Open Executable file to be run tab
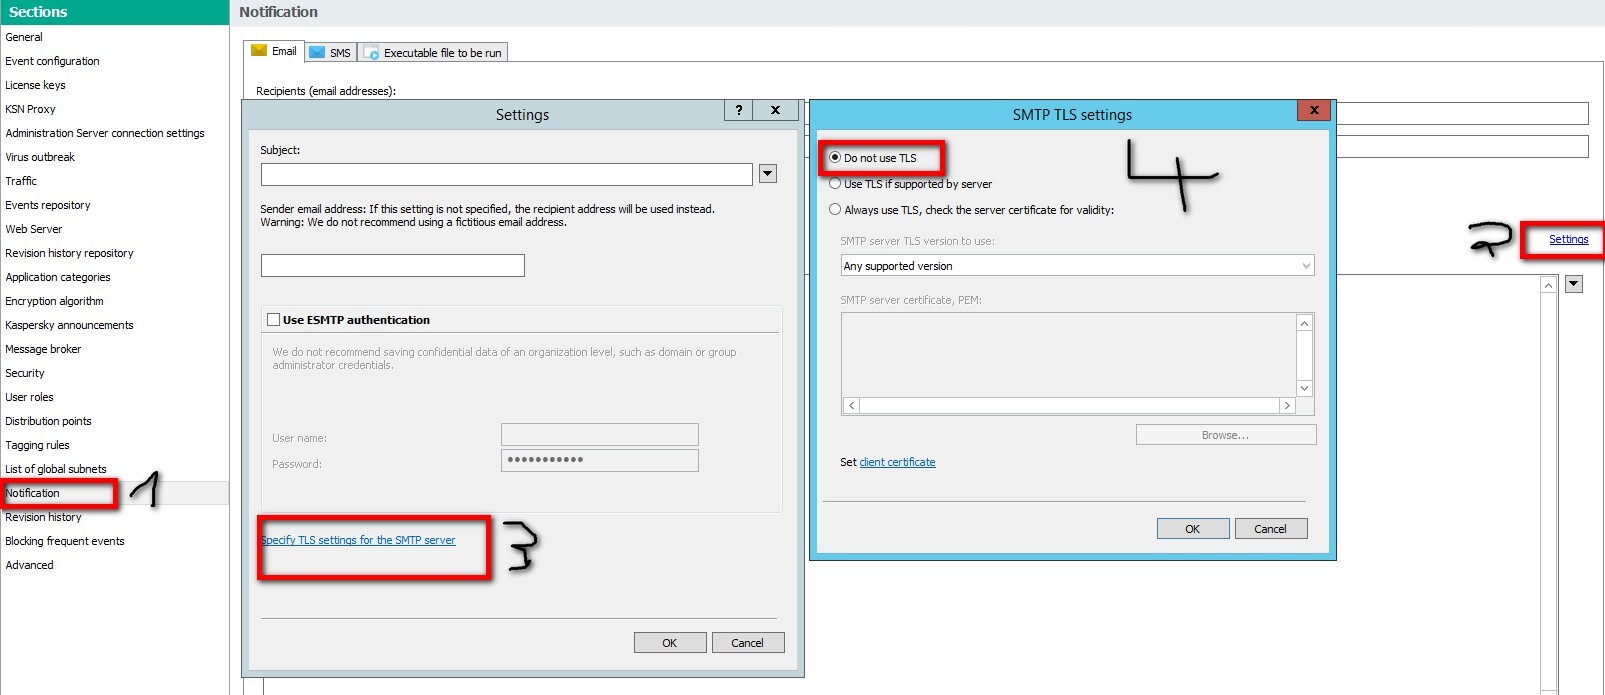The height and width of the screenshot is (695, 1605). point(433,52)
